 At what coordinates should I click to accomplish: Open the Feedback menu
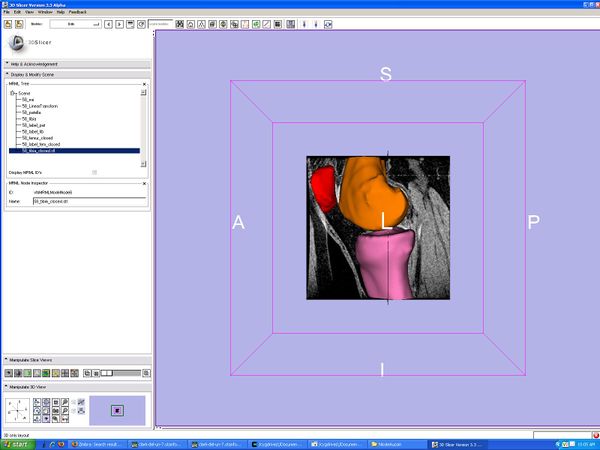tap(77, 11)
